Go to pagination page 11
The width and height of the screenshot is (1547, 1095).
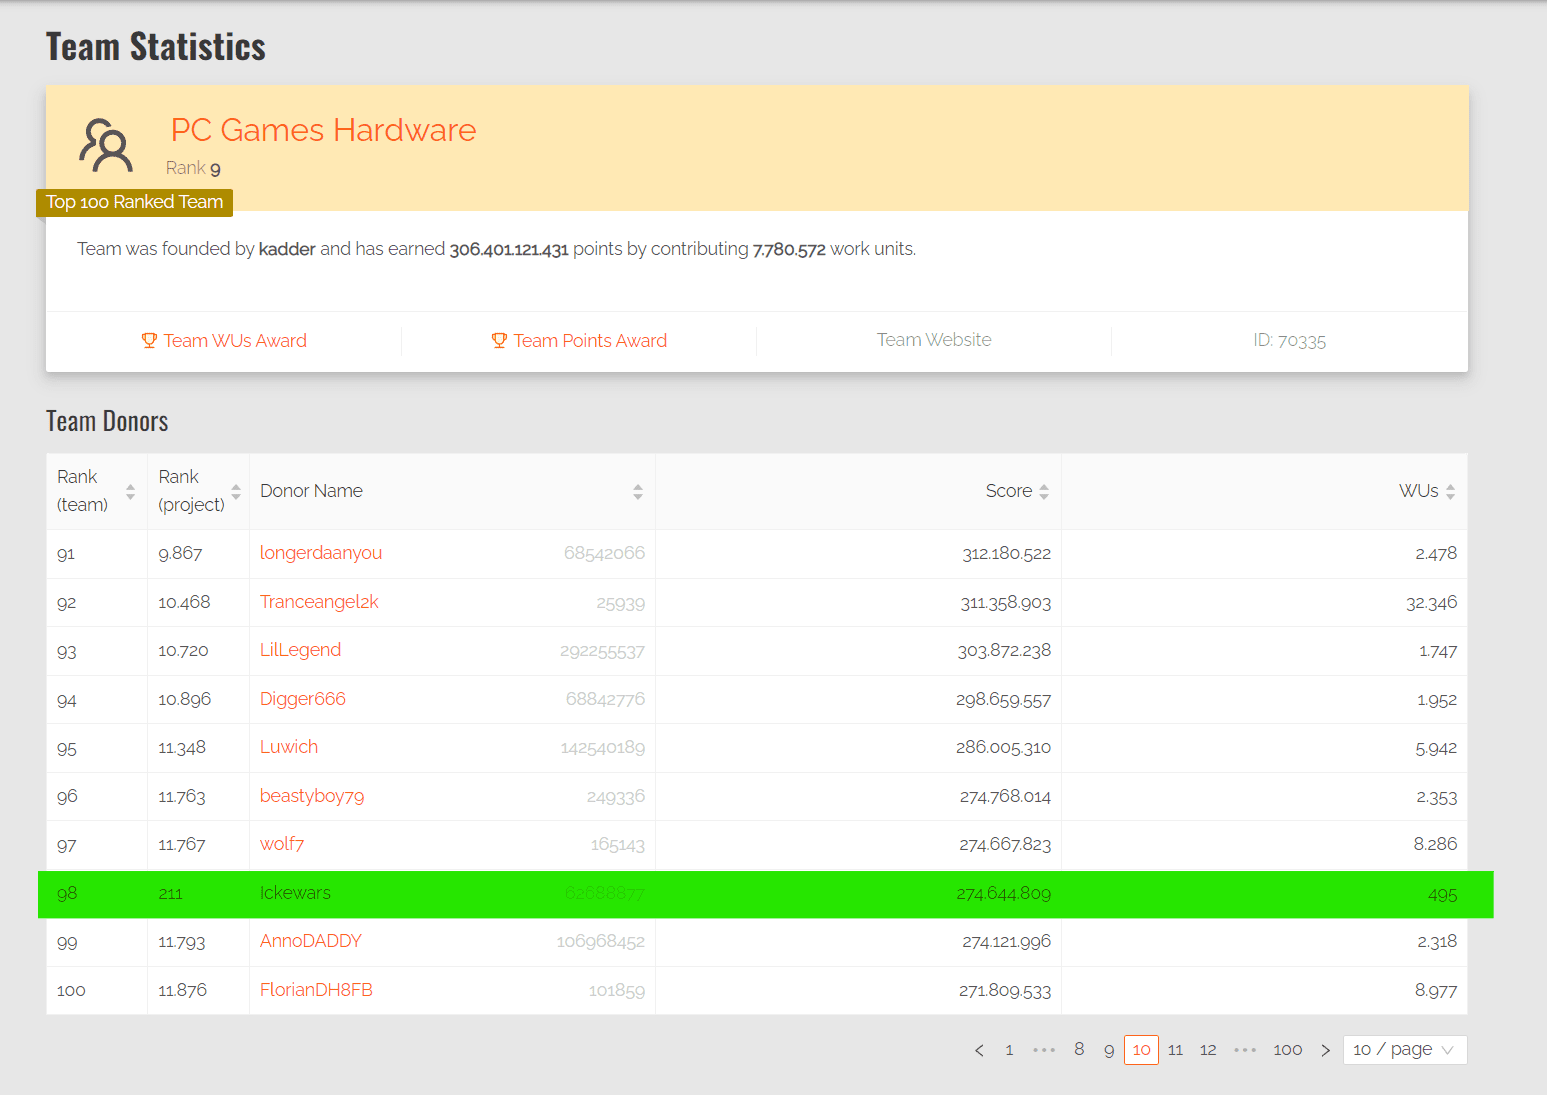point(1176,1050)
